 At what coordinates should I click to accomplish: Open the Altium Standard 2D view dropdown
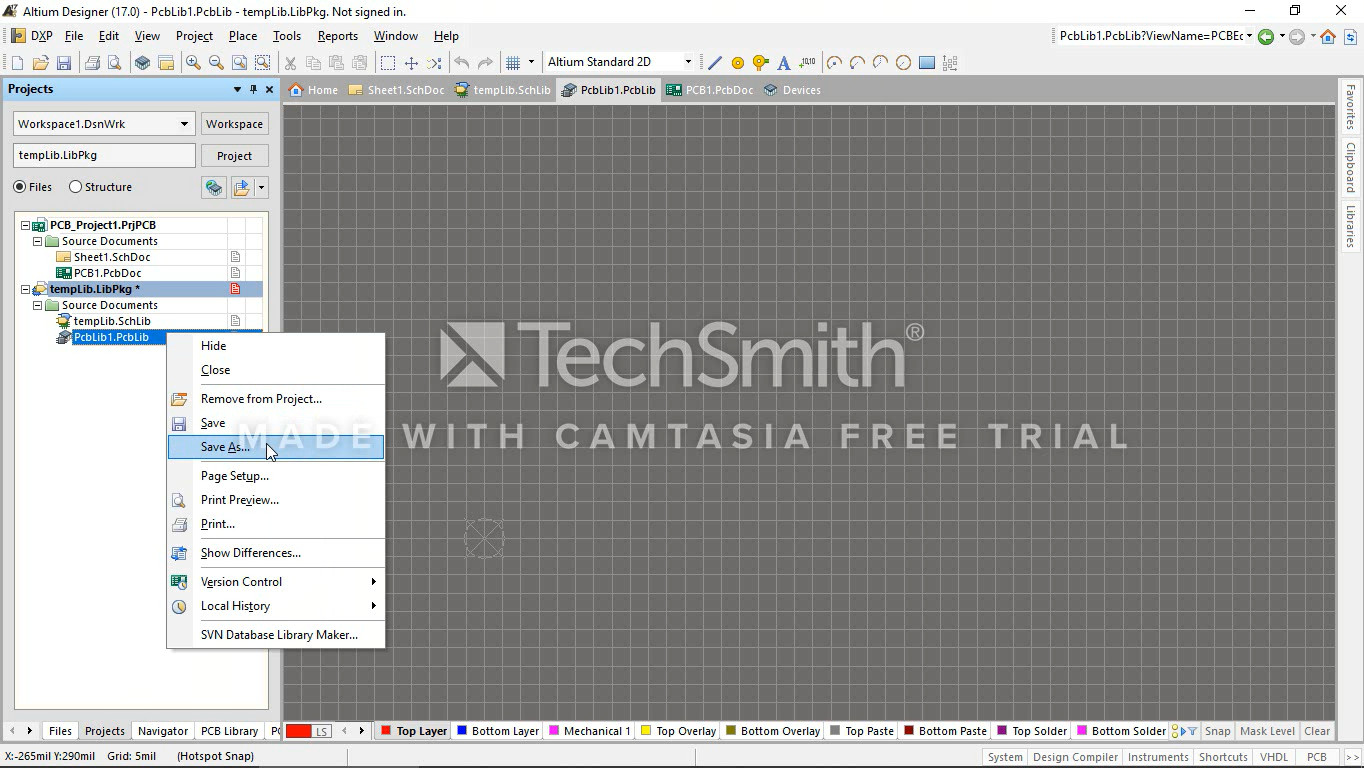(688, 62)
